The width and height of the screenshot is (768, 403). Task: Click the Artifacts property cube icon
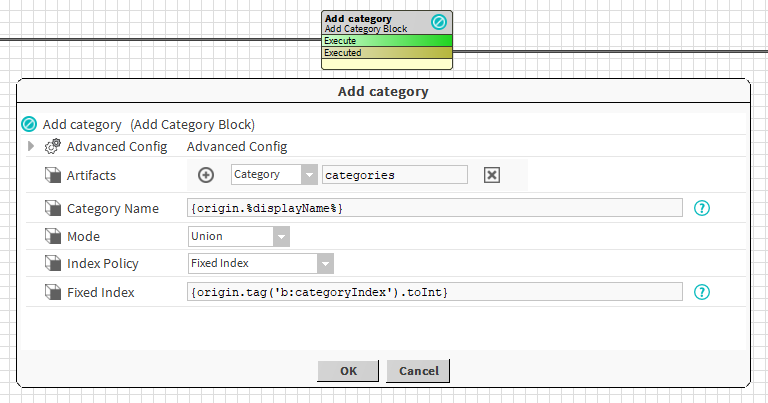coord(53,176)
